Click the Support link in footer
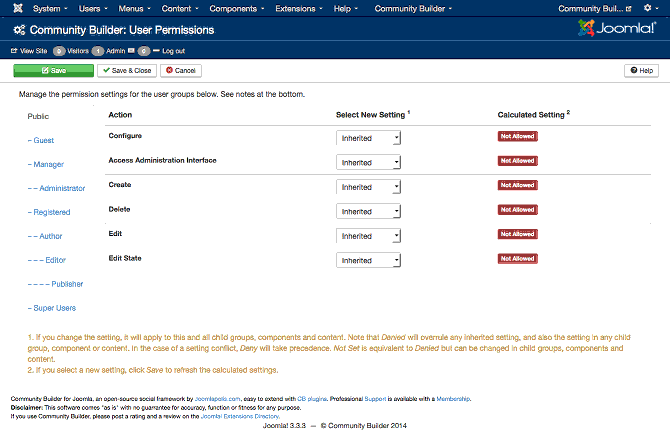This screenshot has height=445, width=670. click(375, 399)
